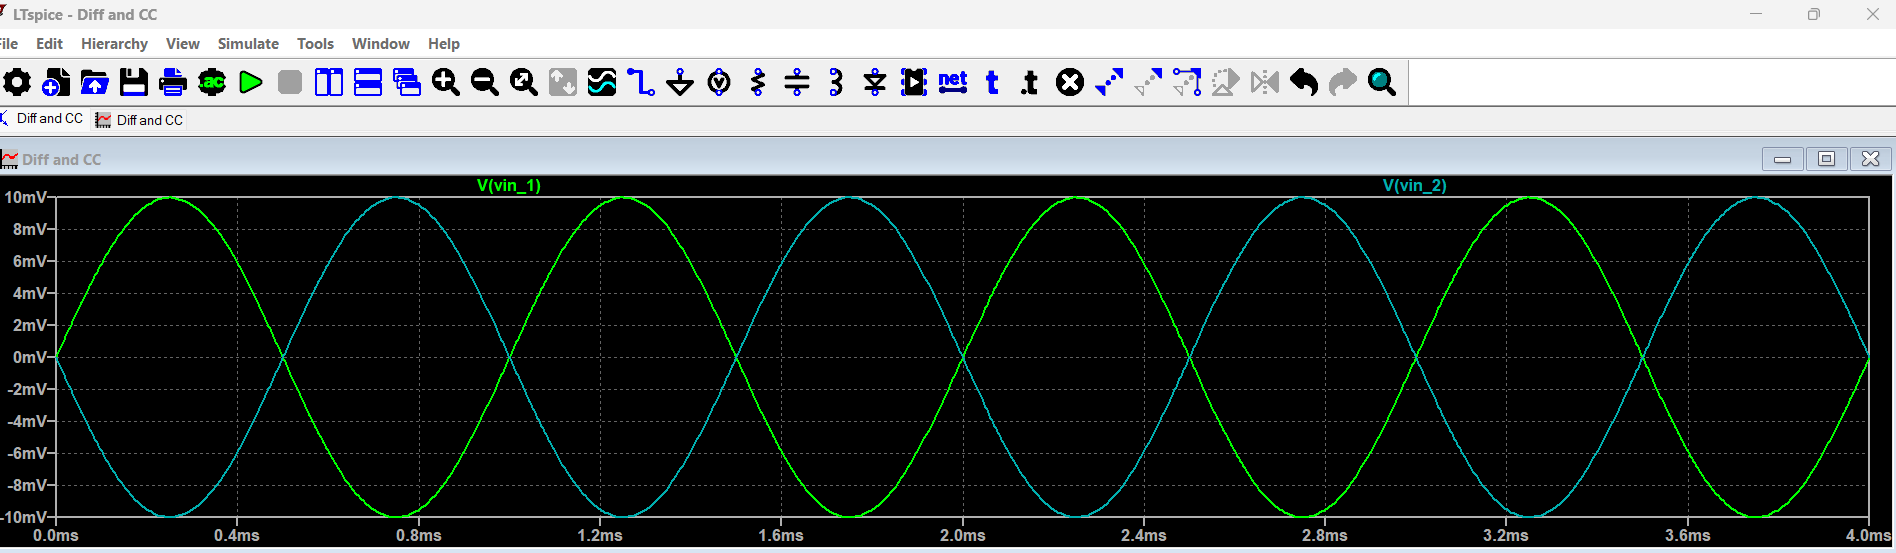Open the Edit menu

point(49,44)
